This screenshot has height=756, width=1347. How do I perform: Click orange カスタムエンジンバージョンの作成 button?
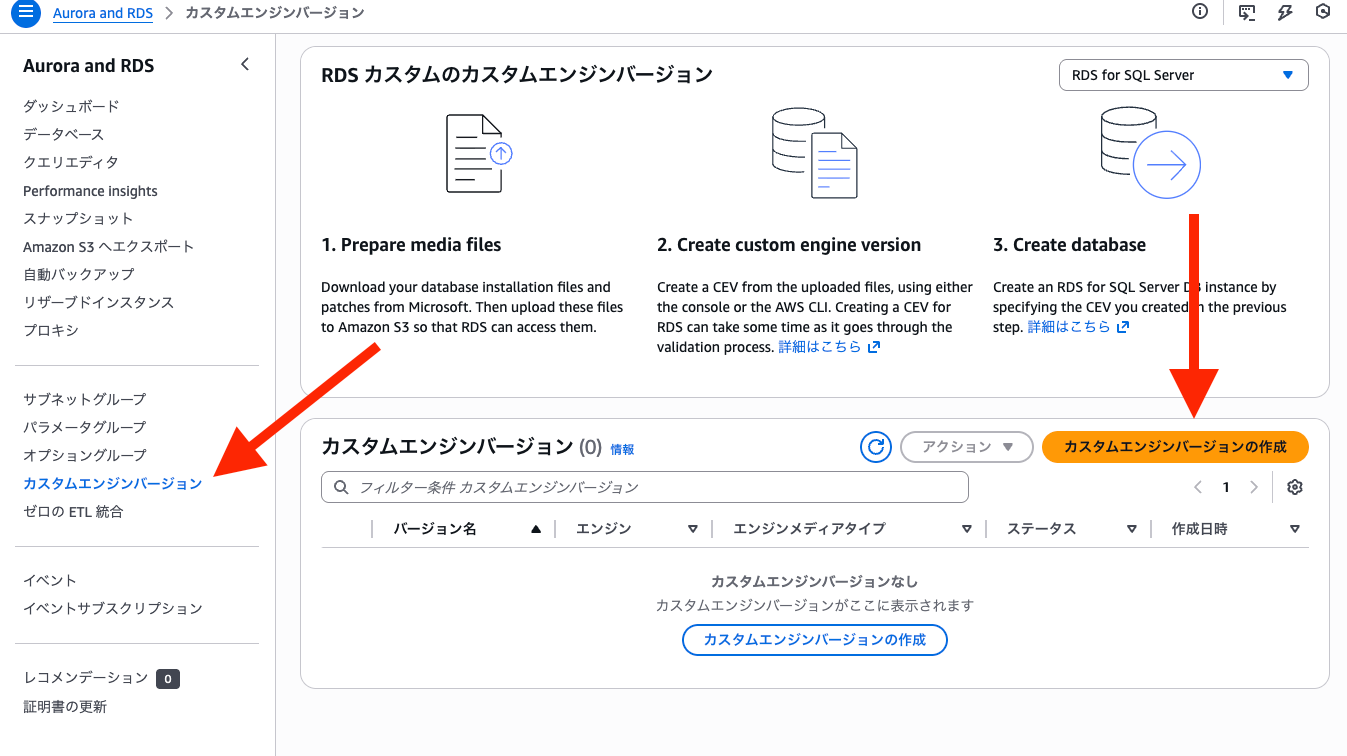(x=1175, y=447)
